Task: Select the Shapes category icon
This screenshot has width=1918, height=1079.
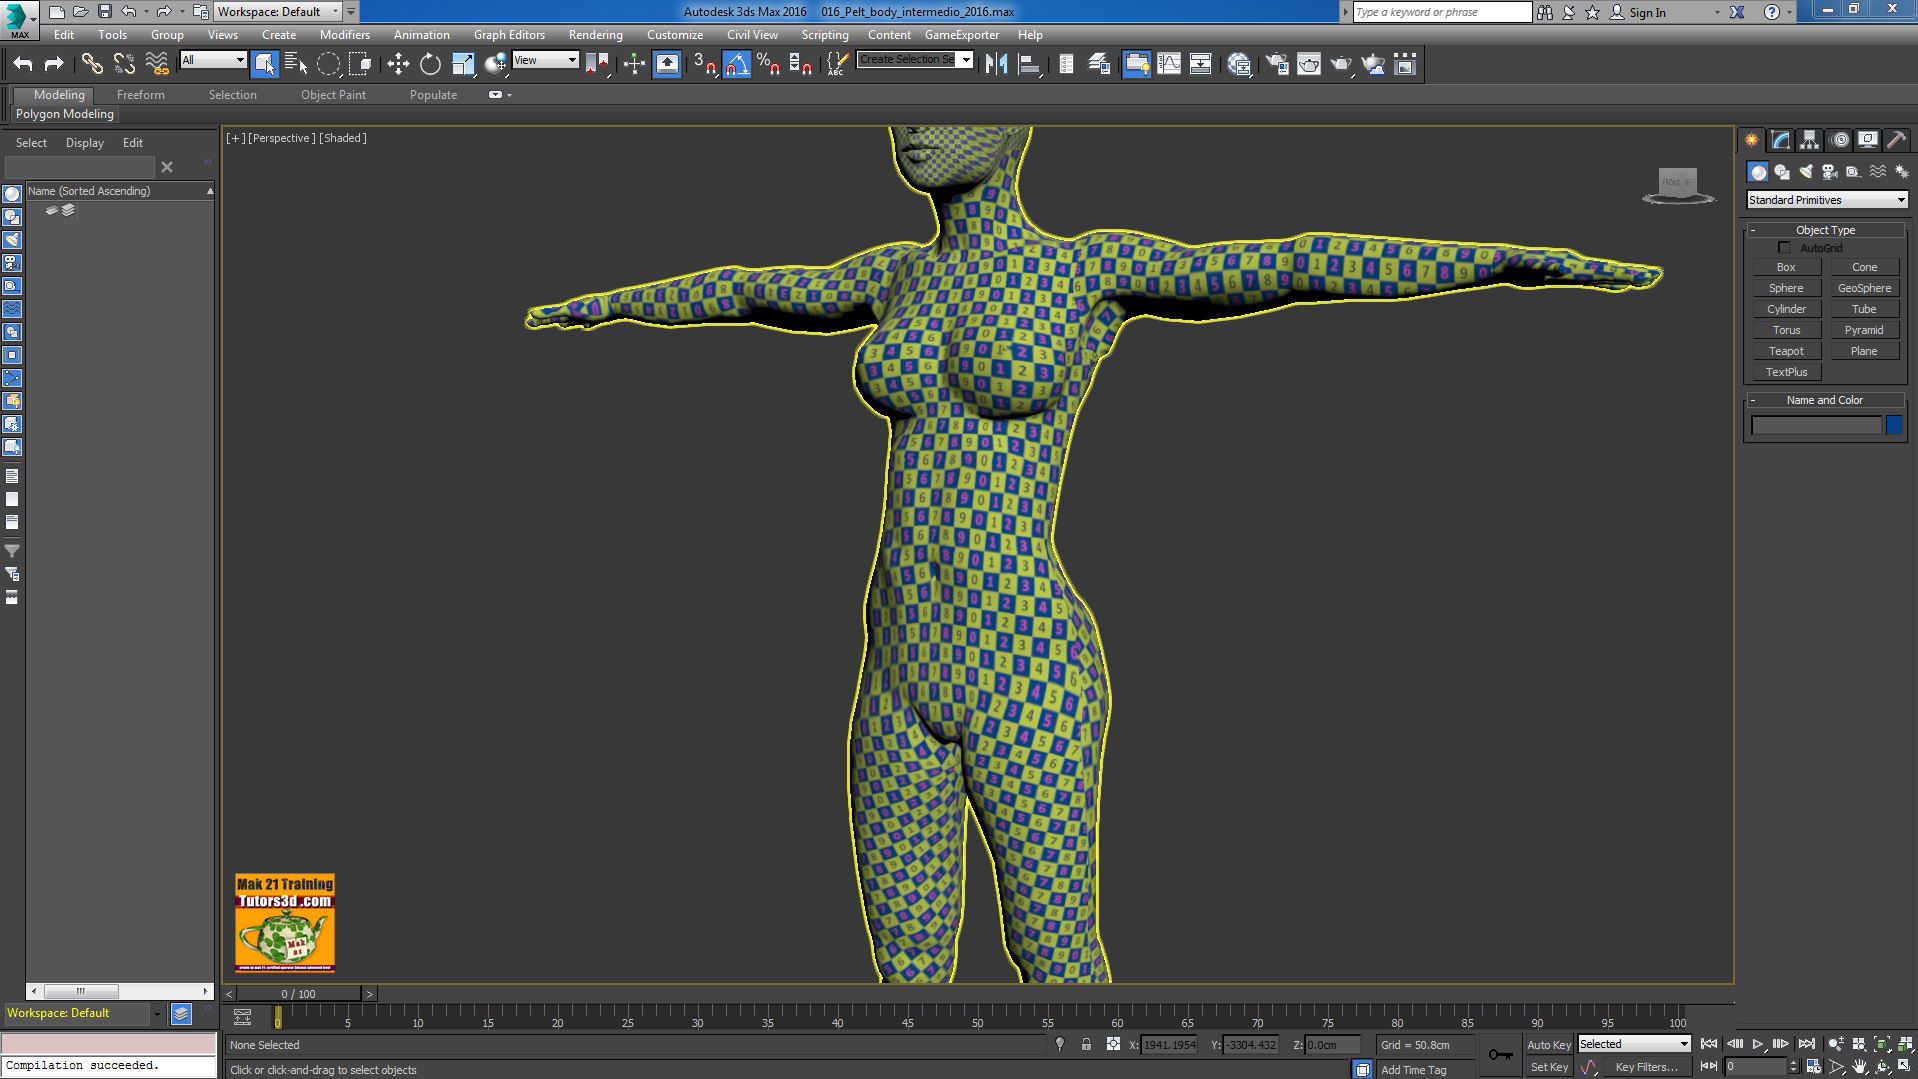Action: pyautogui.click(x=1782, y=172)
